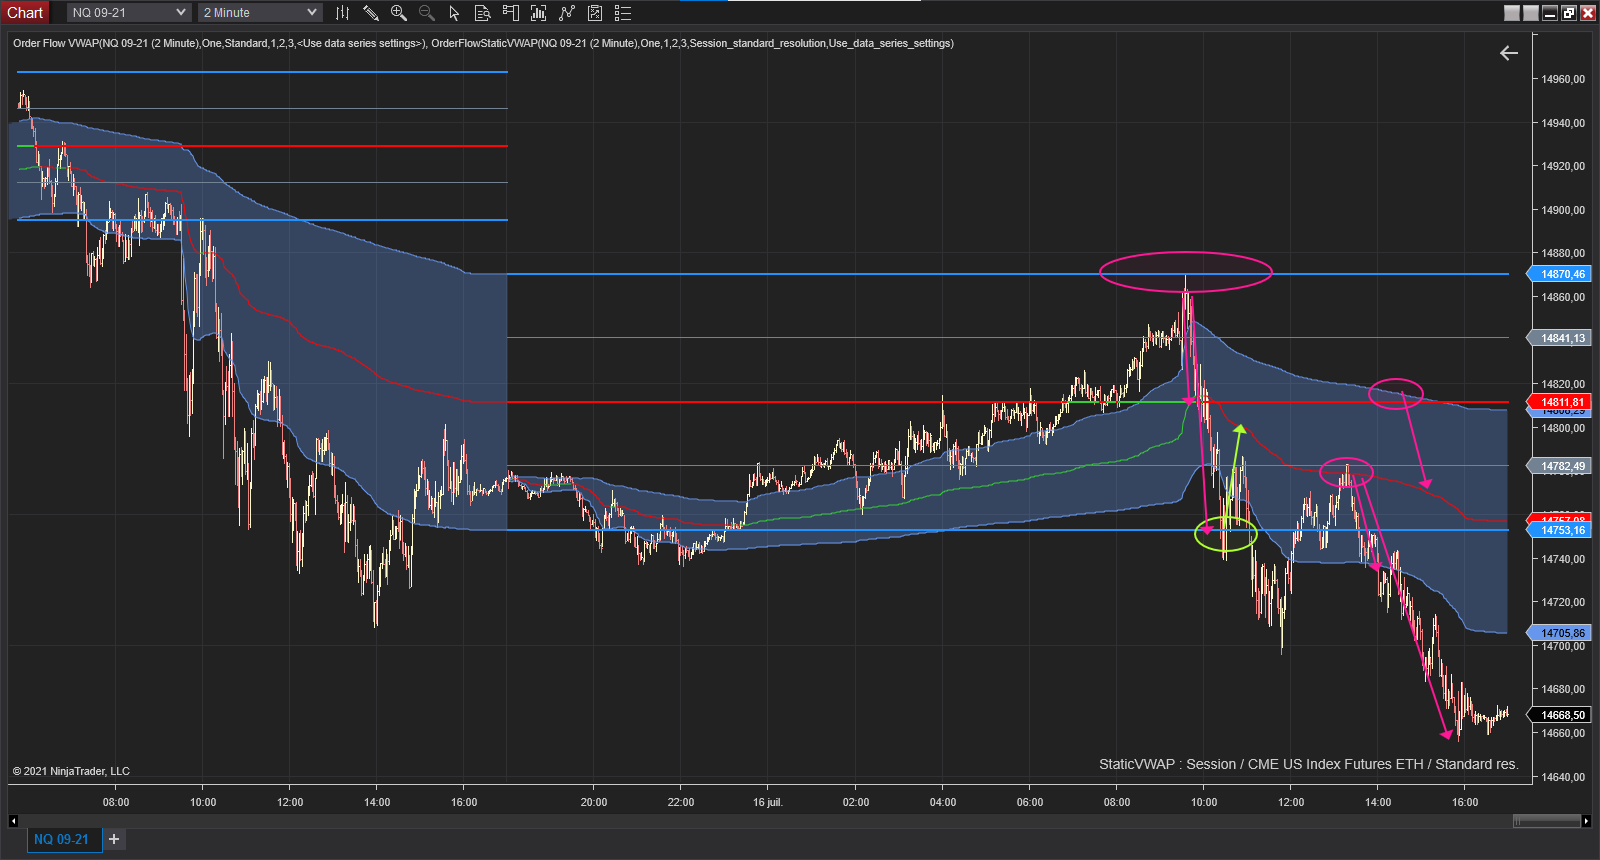Click the horizontal scrollbar thumb
This screenshot has height=860, width=1600.
(x=1547, y=821)
